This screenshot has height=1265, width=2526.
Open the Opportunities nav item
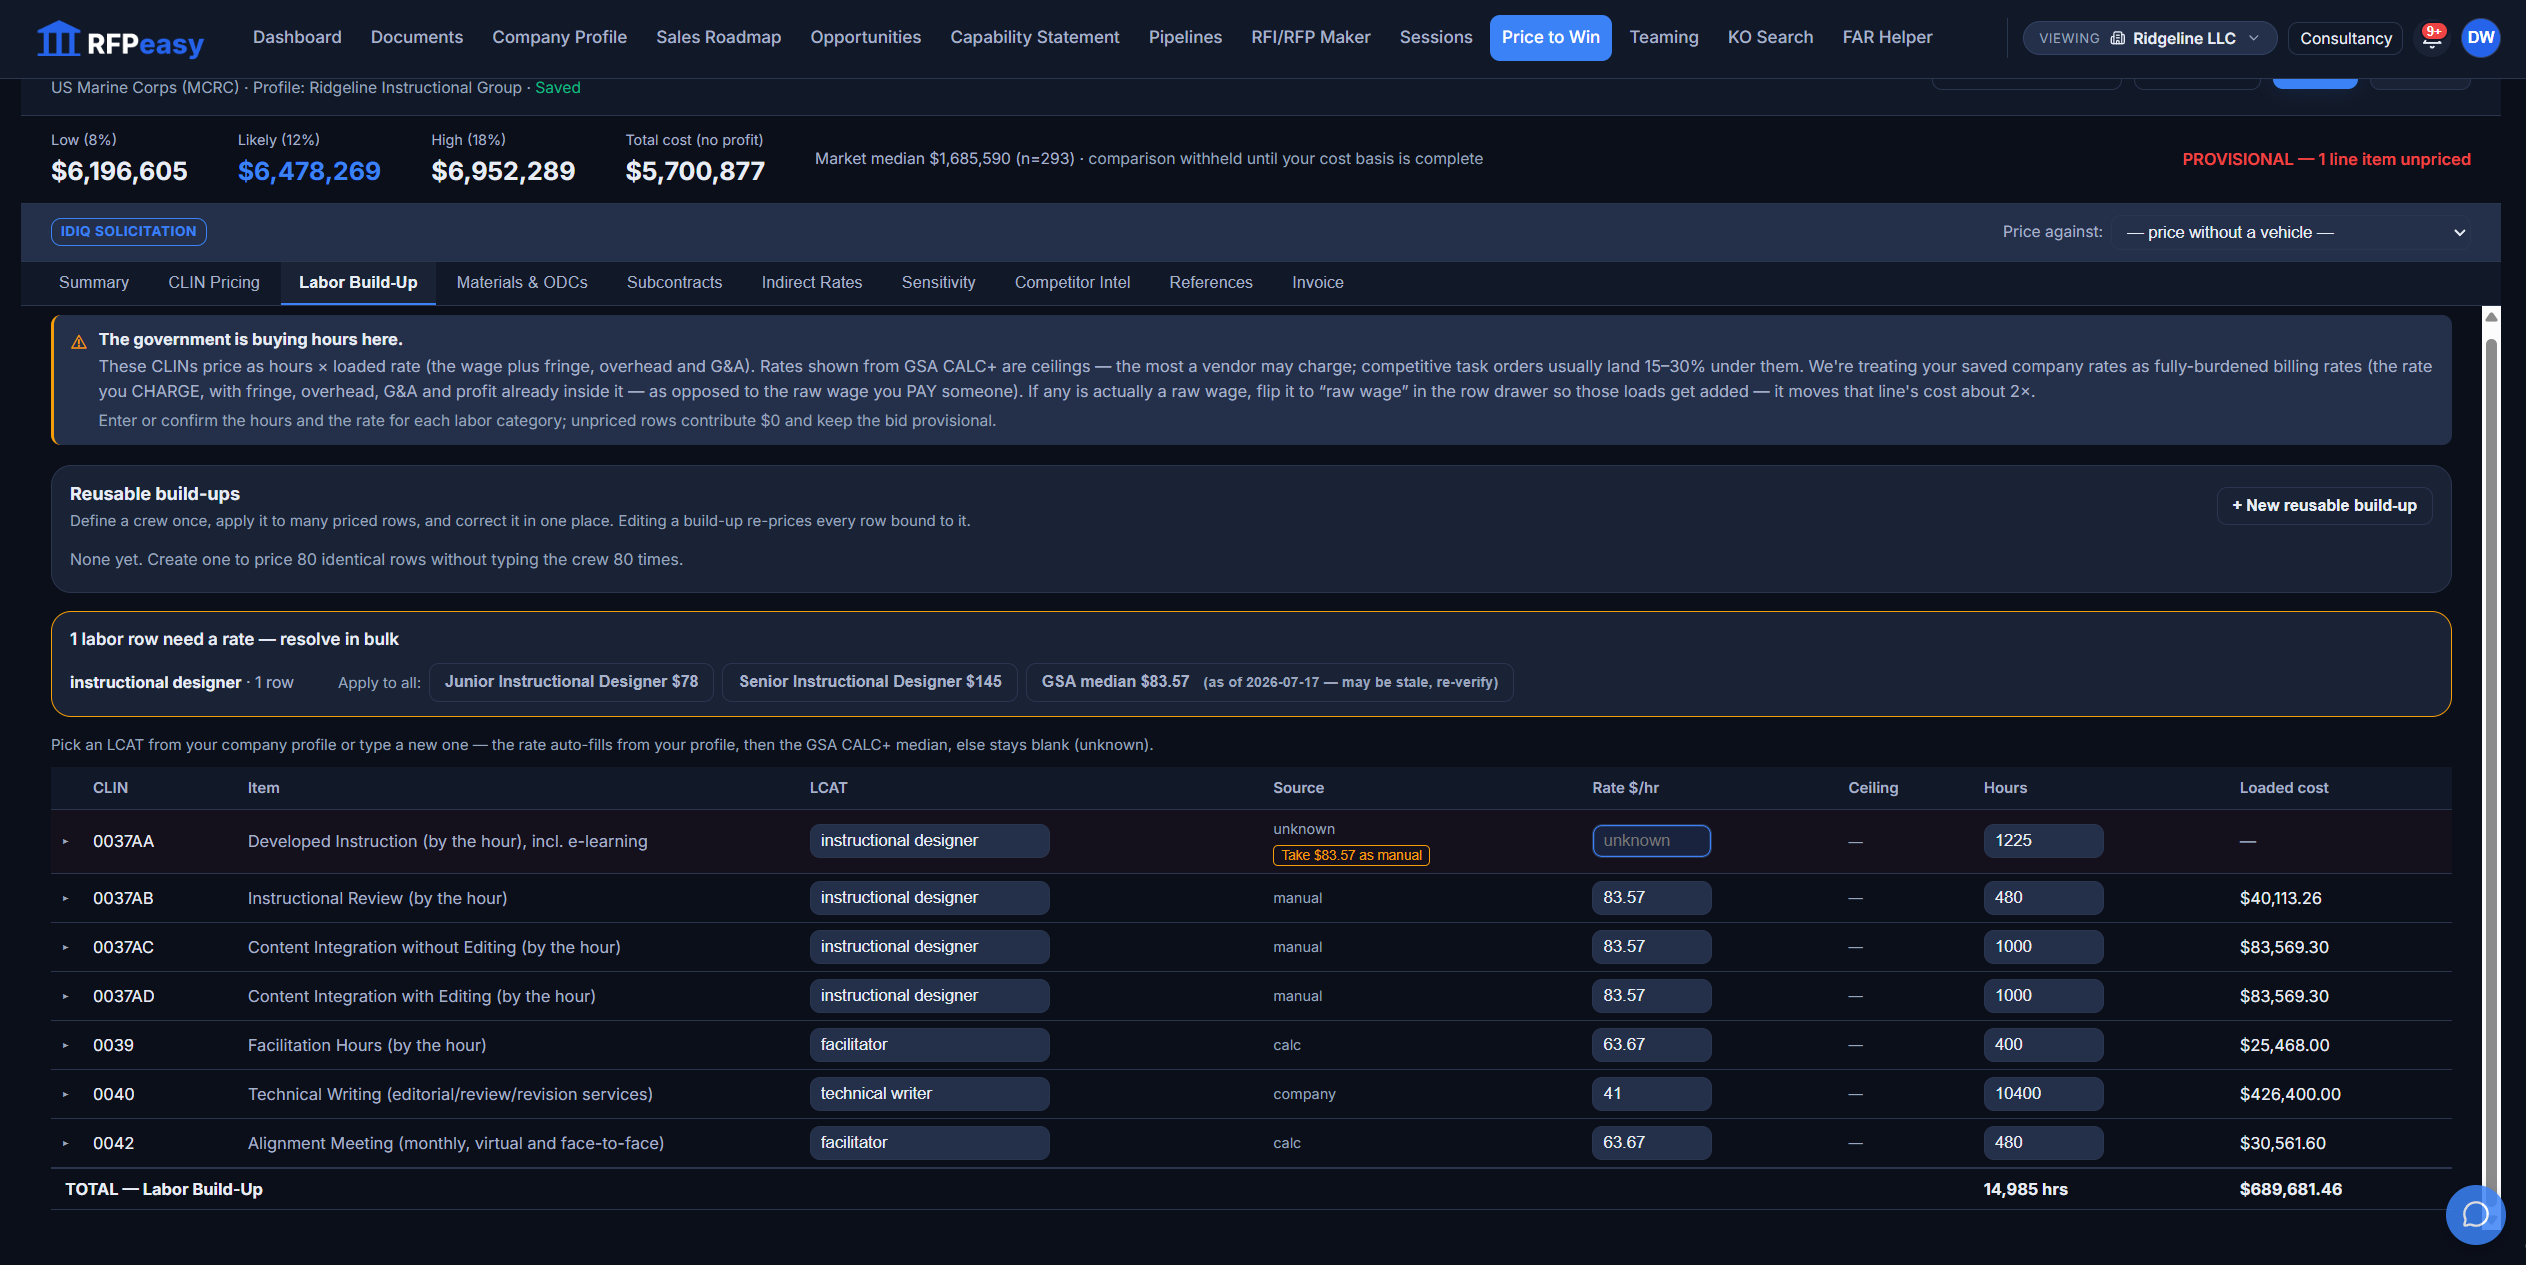(x=865, y=37)
